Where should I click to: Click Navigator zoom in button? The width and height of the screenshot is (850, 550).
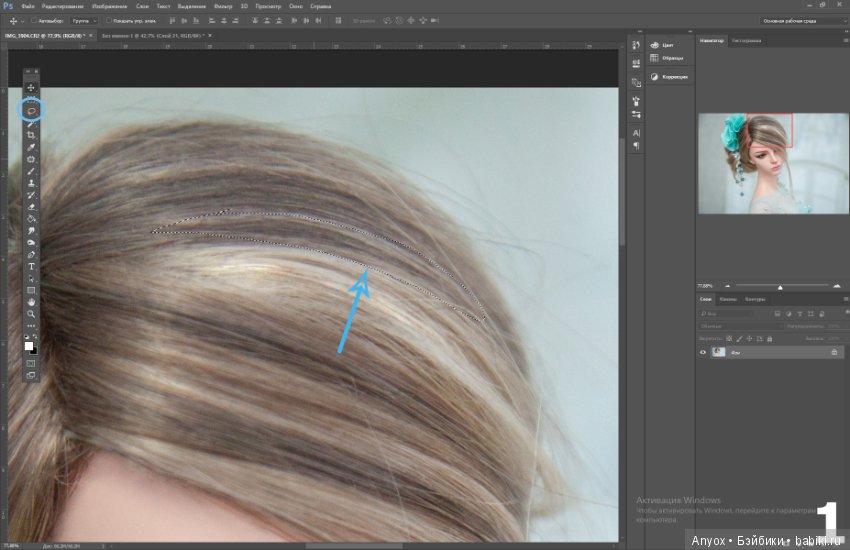pyautogui.click(x=836, y=286)
